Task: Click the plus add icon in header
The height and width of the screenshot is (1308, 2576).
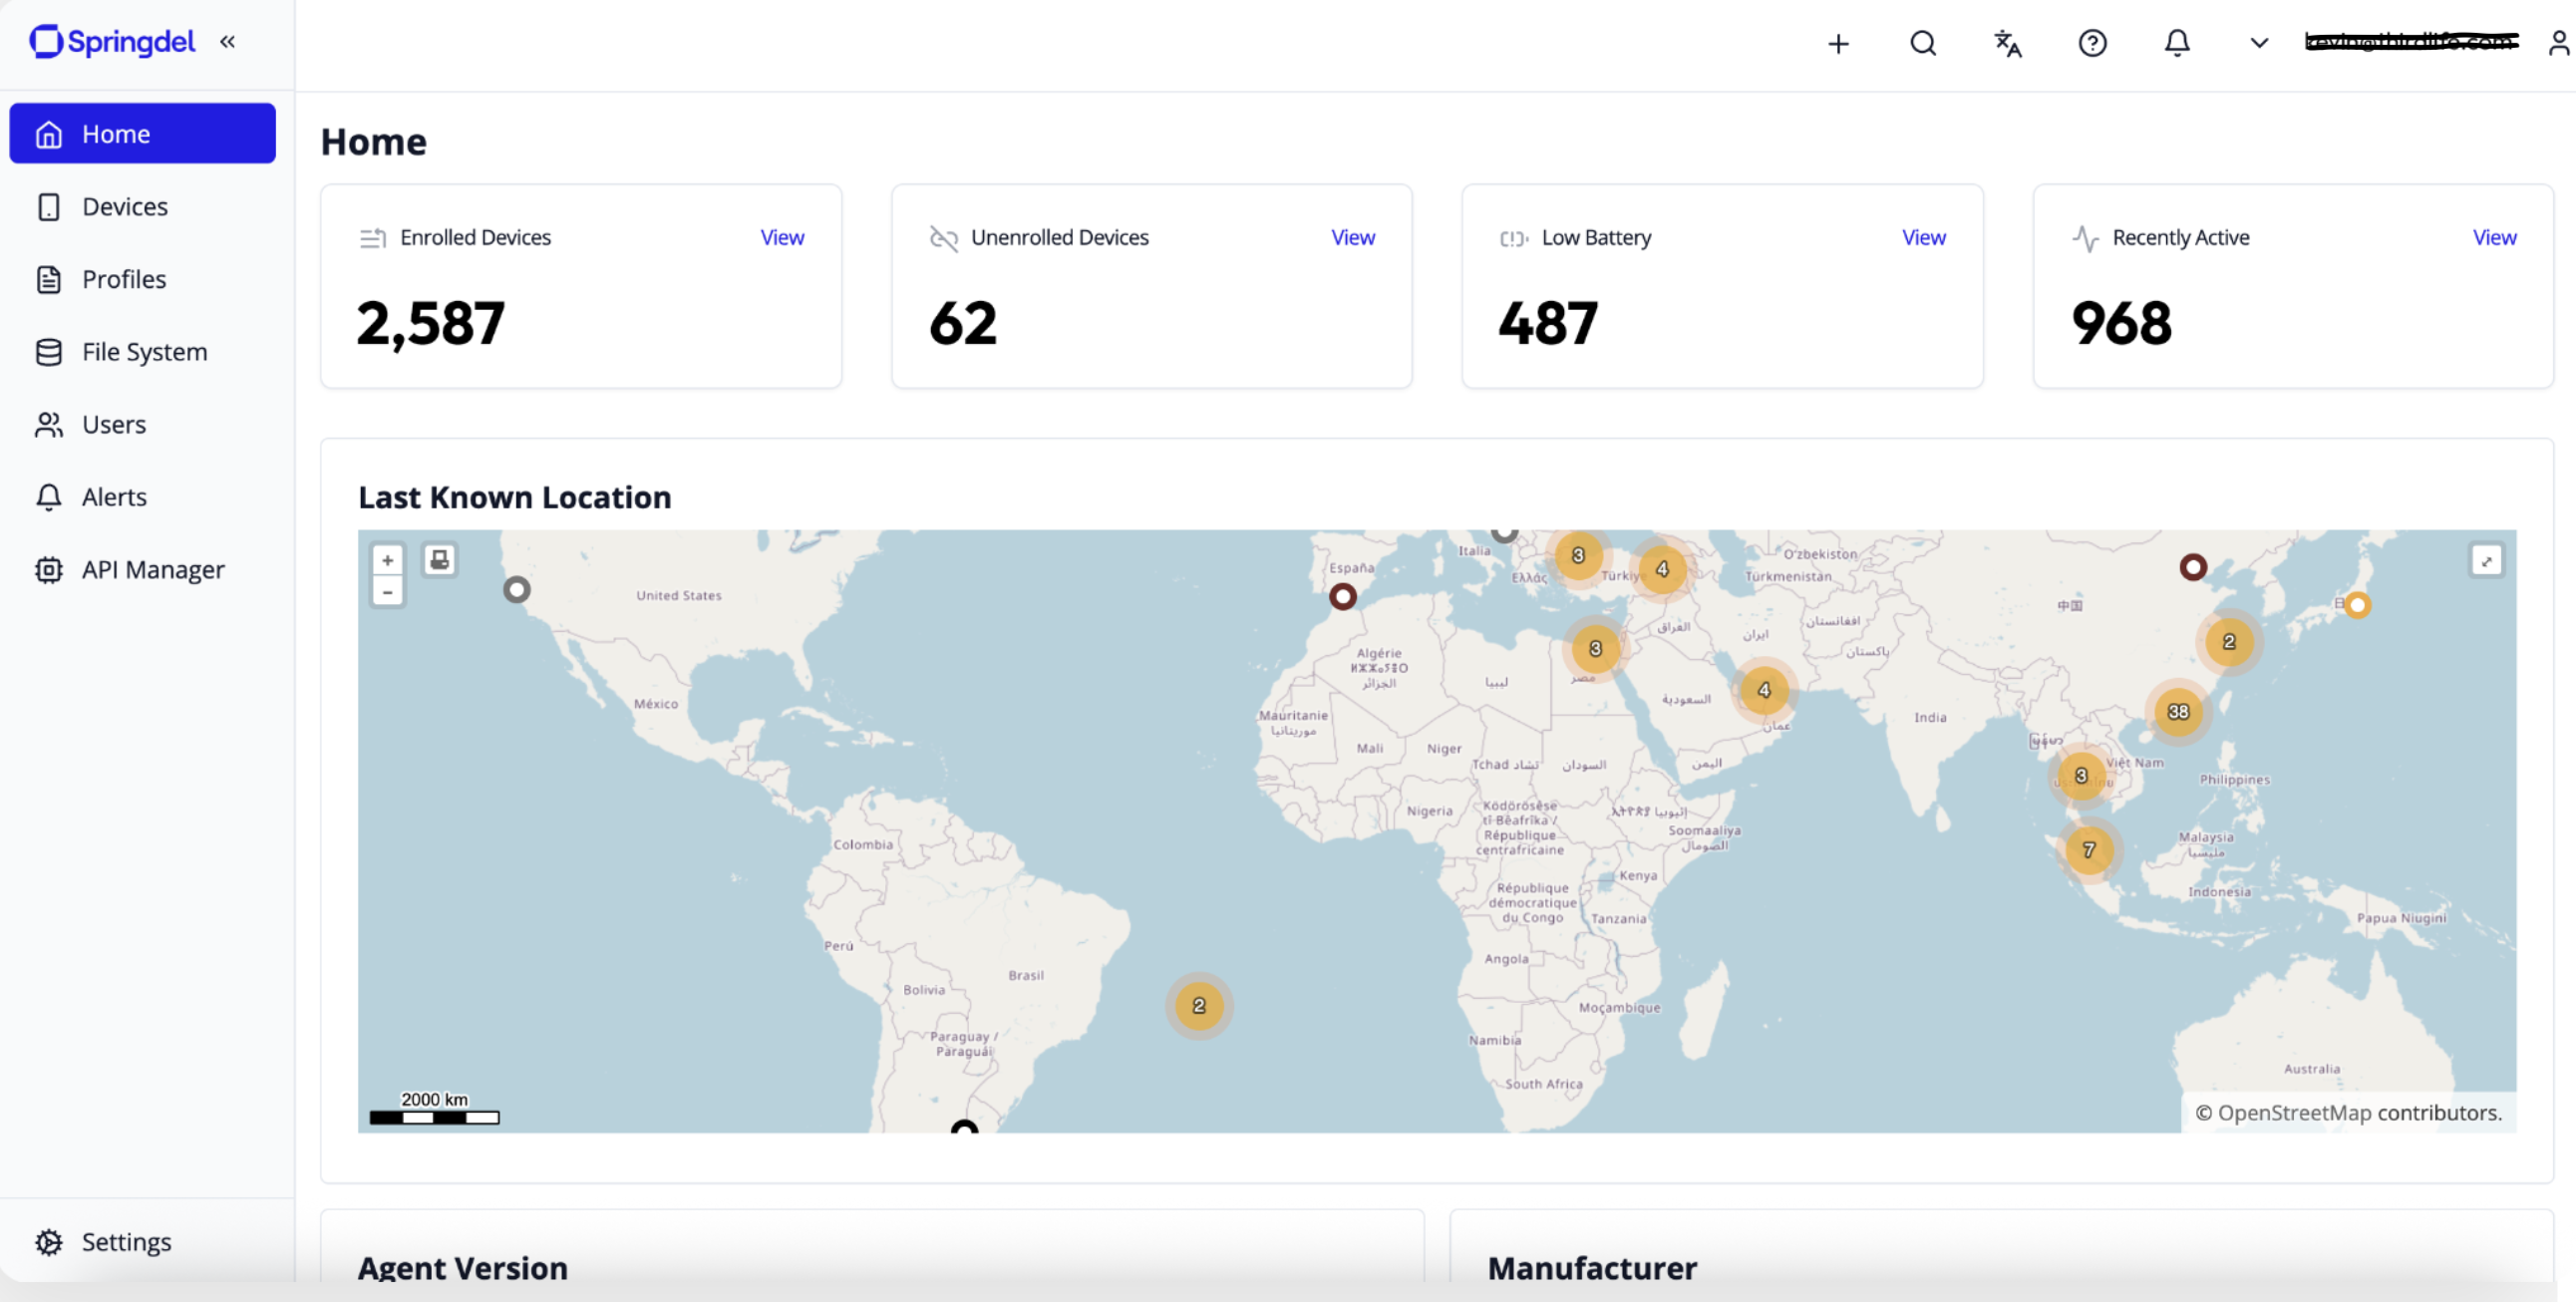Action: click(x=1838, y=43)
